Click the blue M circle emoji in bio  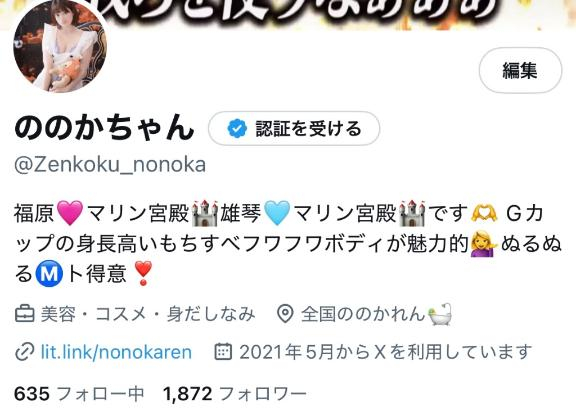[x=49, y=273]
